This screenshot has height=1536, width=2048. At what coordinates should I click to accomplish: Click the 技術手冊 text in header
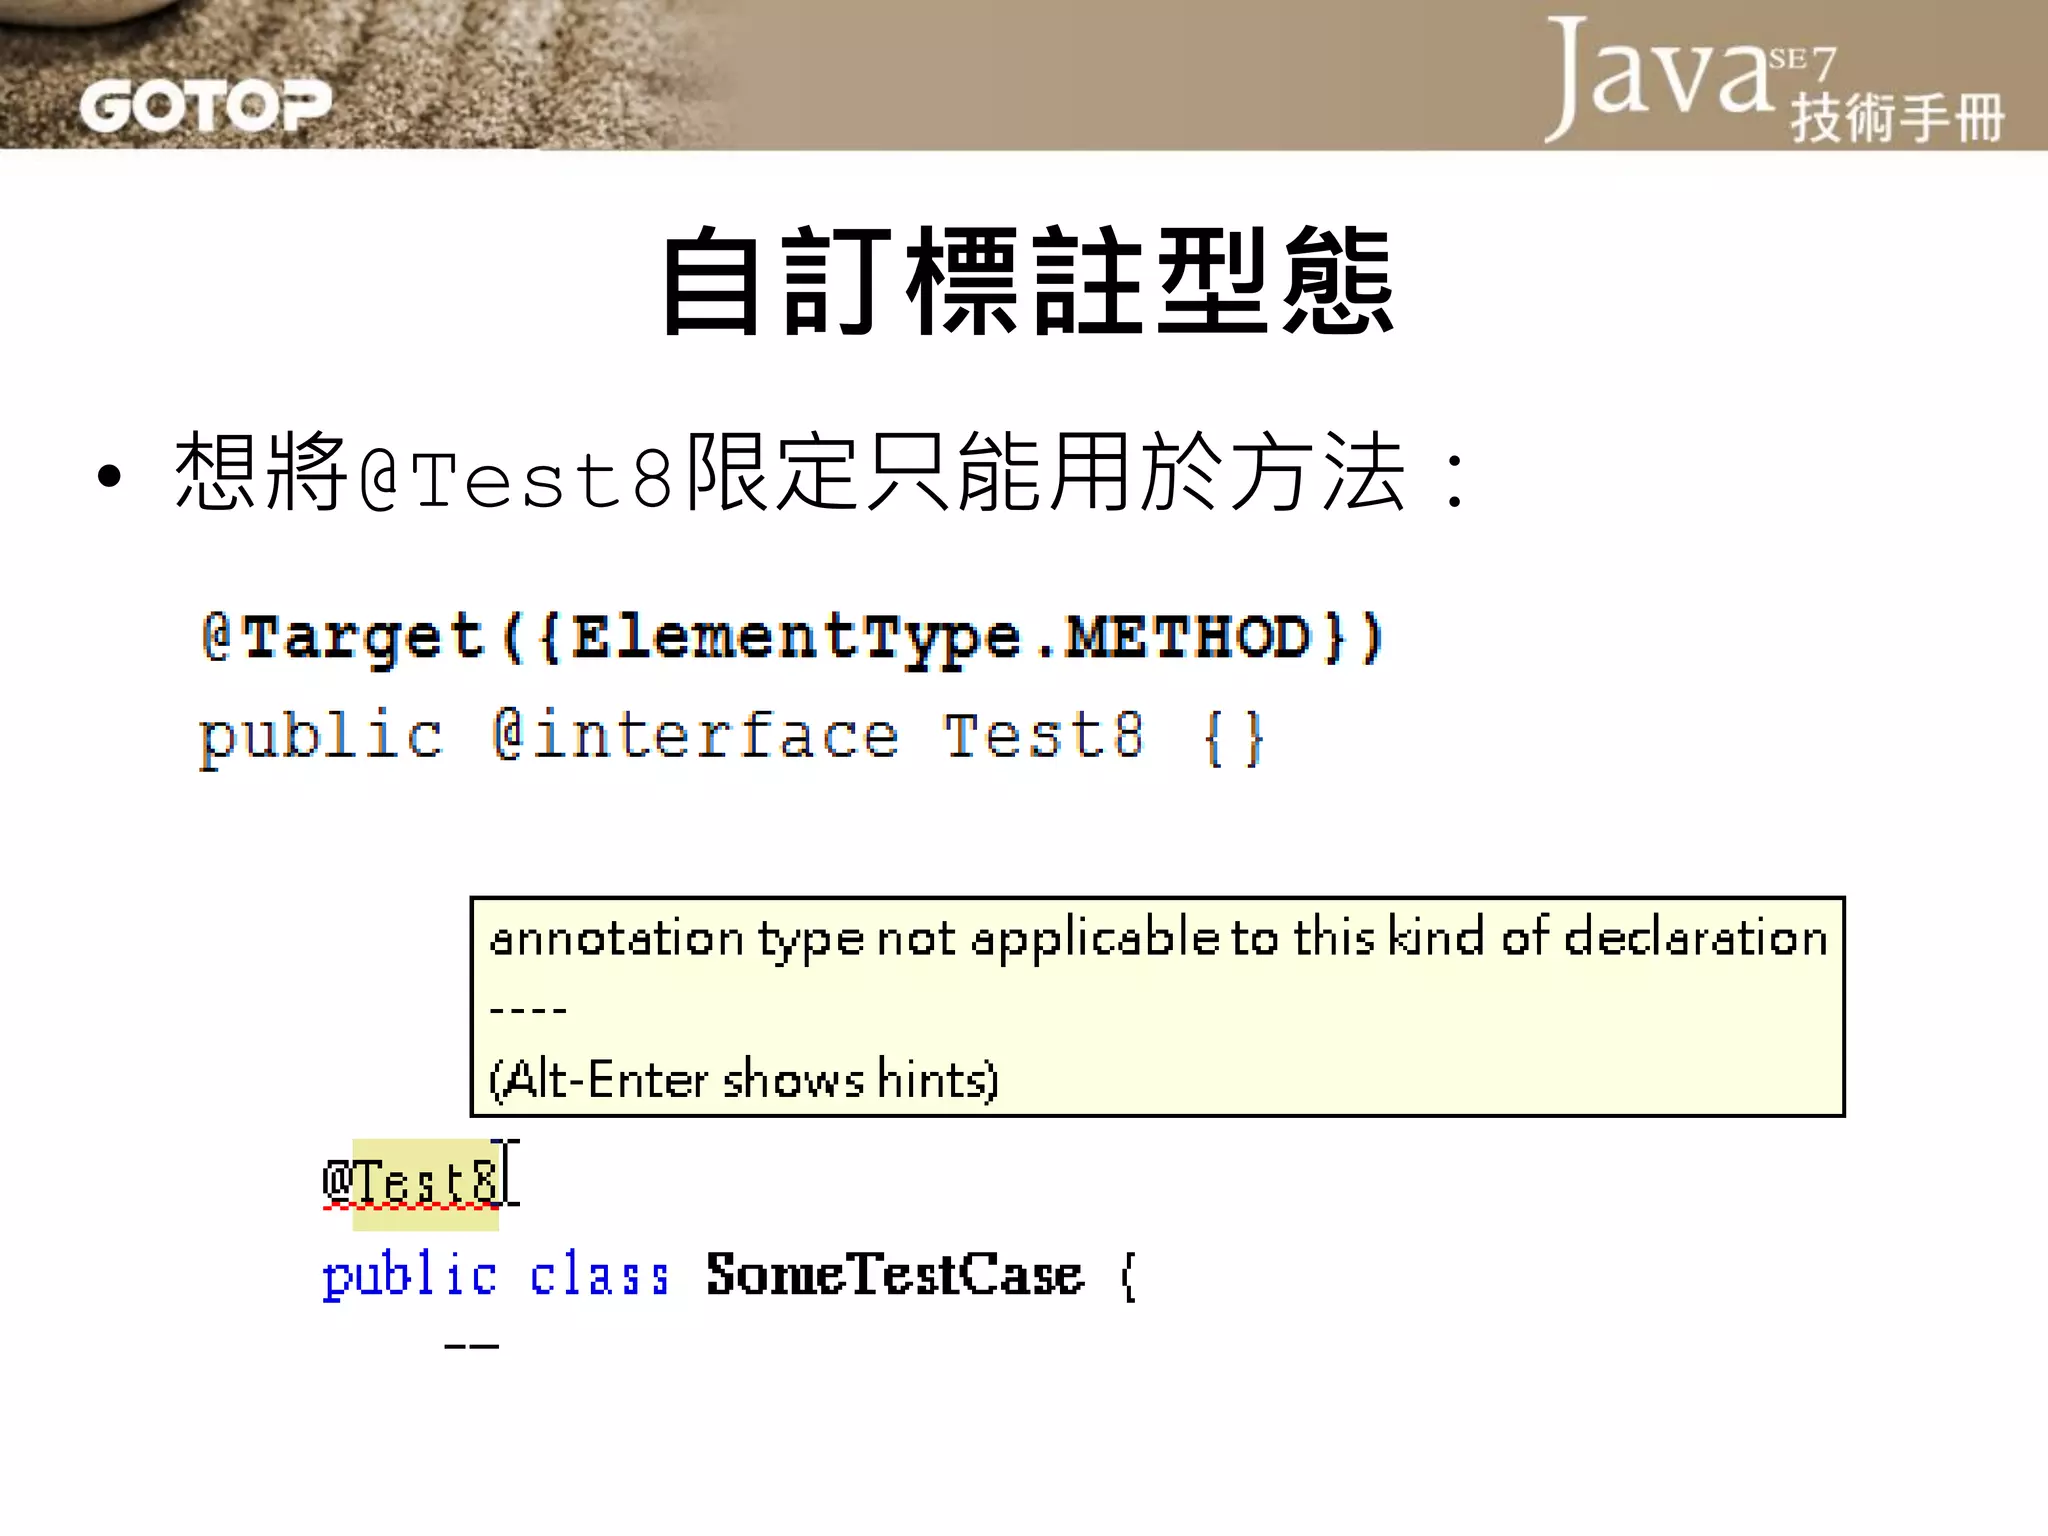click(x=1896, y=118)
